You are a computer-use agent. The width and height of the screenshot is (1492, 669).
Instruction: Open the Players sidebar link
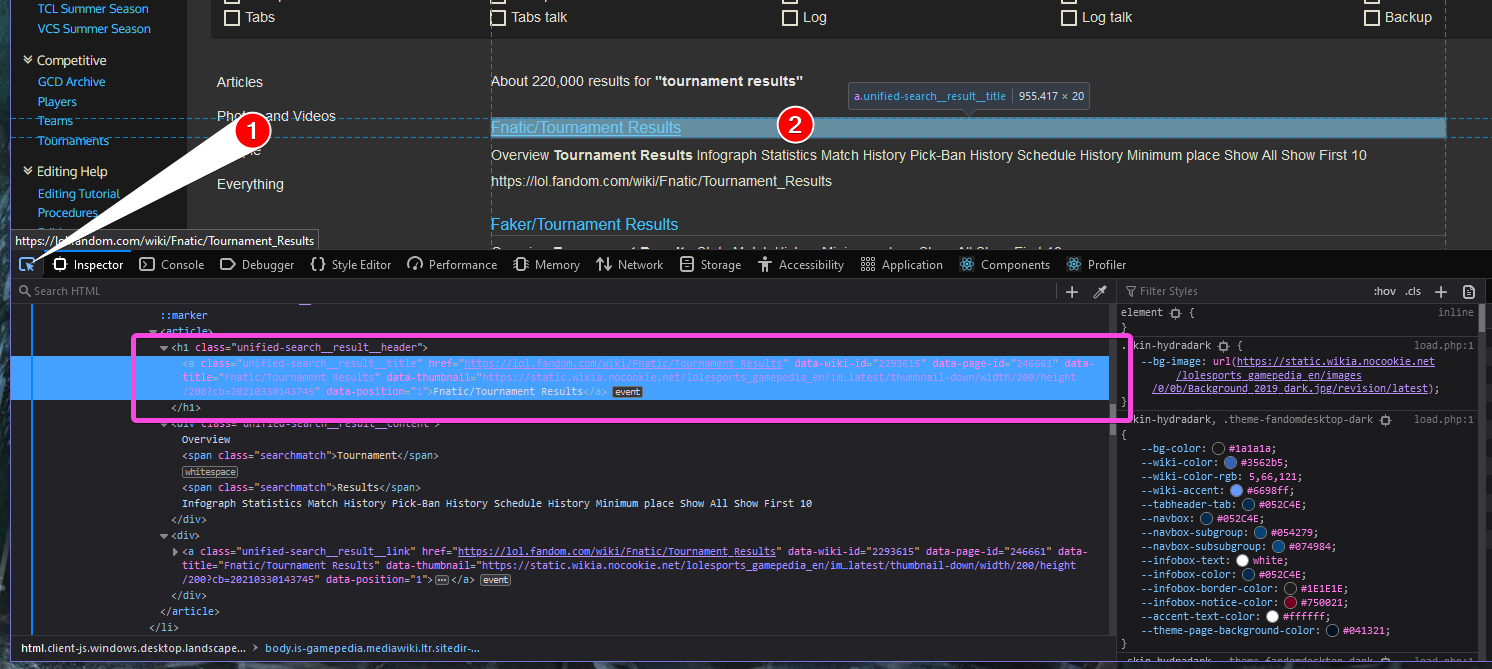(x=57, y=102)
